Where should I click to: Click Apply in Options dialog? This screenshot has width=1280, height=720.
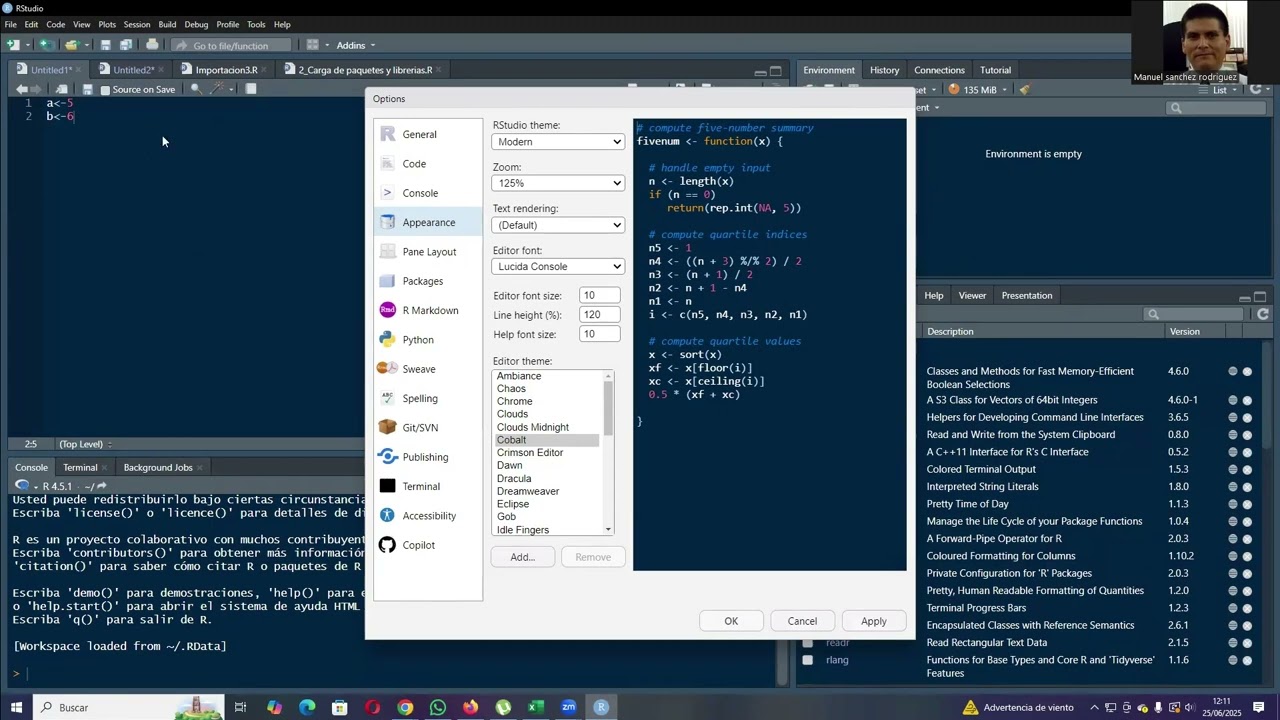tap(873, 621)
